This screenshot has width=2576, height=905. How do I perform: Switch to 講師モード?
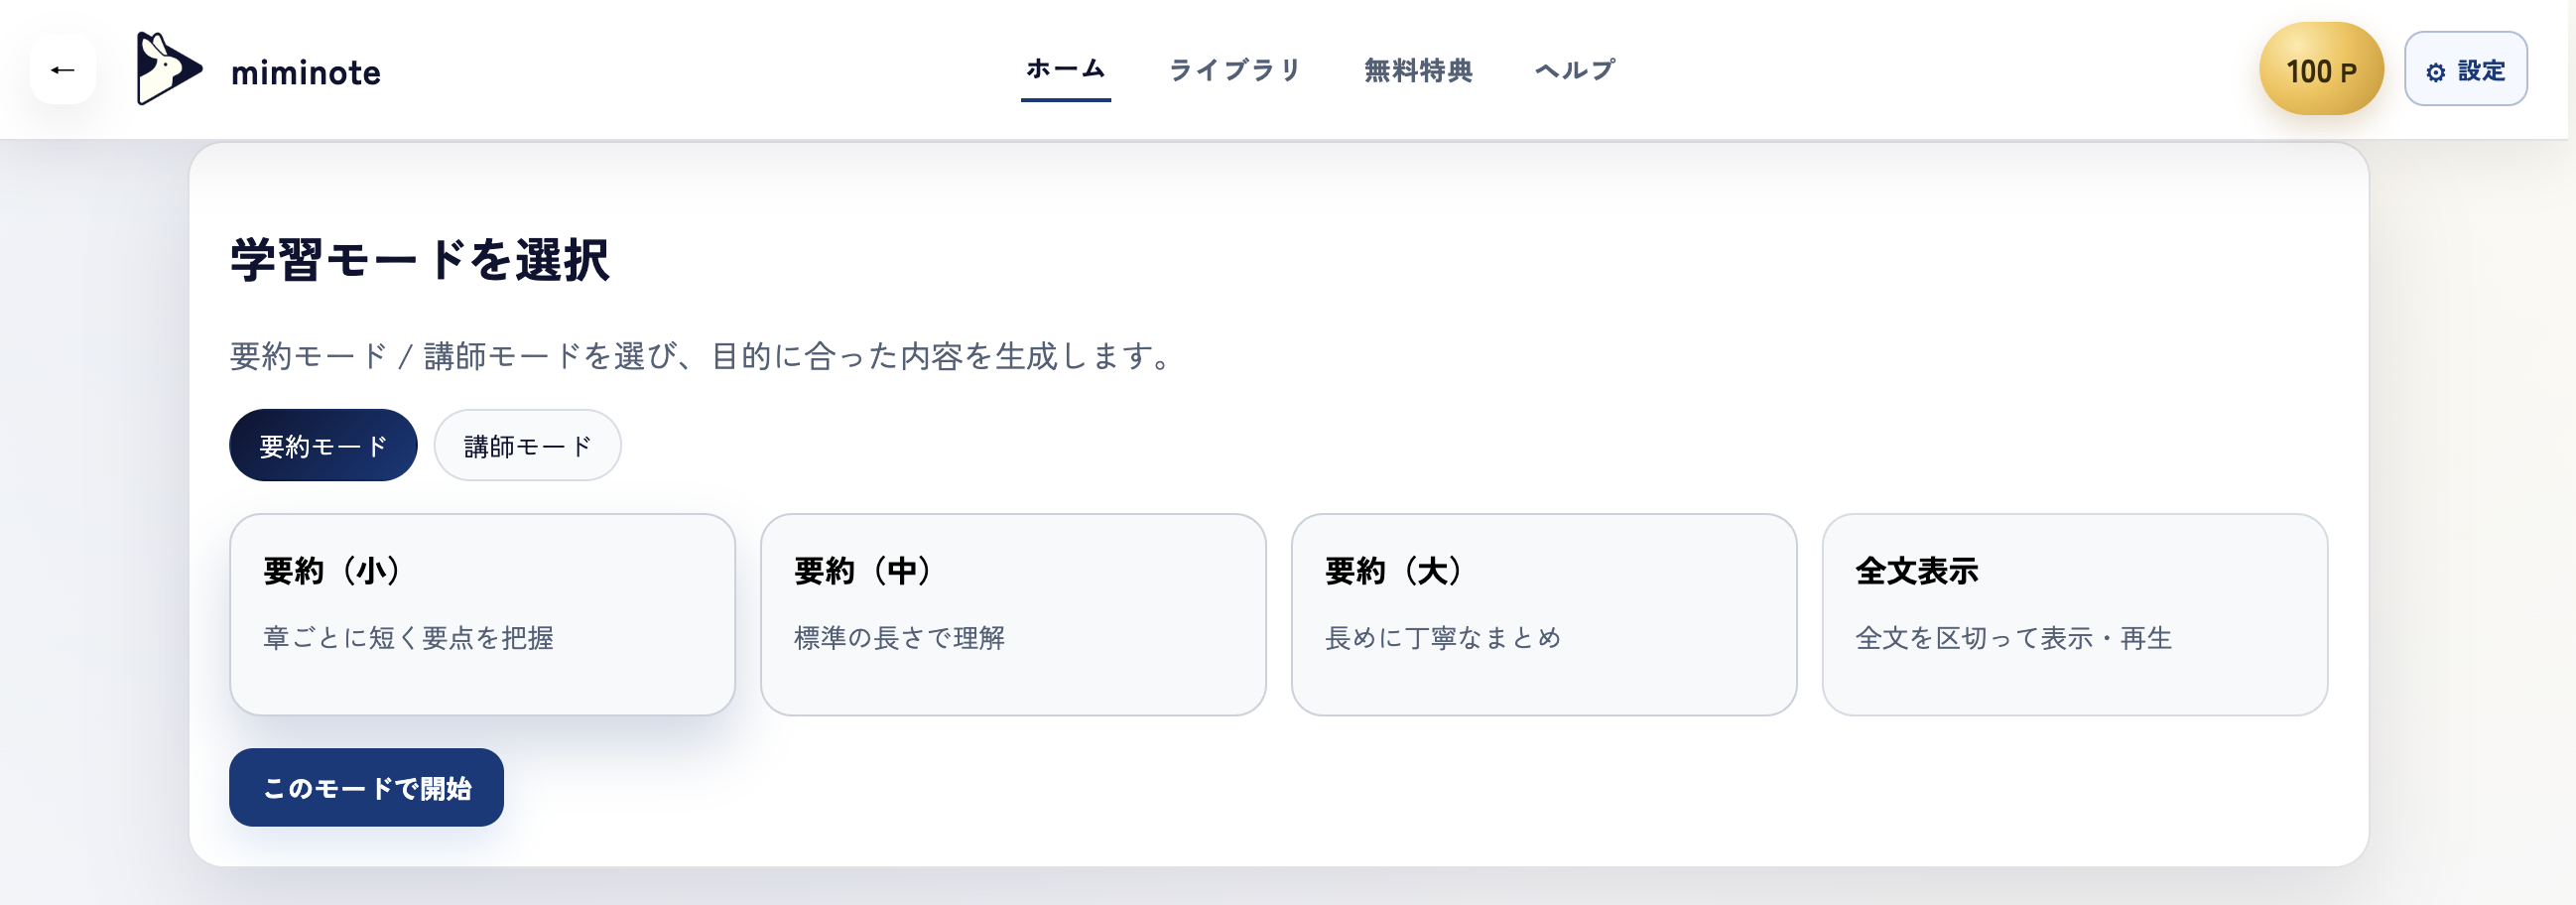(527, 444)
